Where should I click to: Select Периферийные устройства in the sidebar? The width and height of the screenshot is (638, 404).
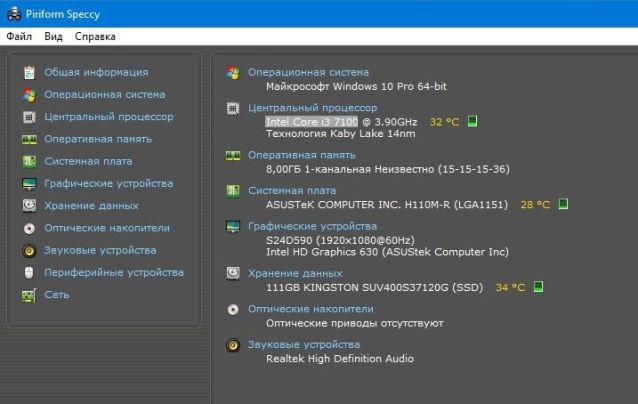(x=114, y=273)
